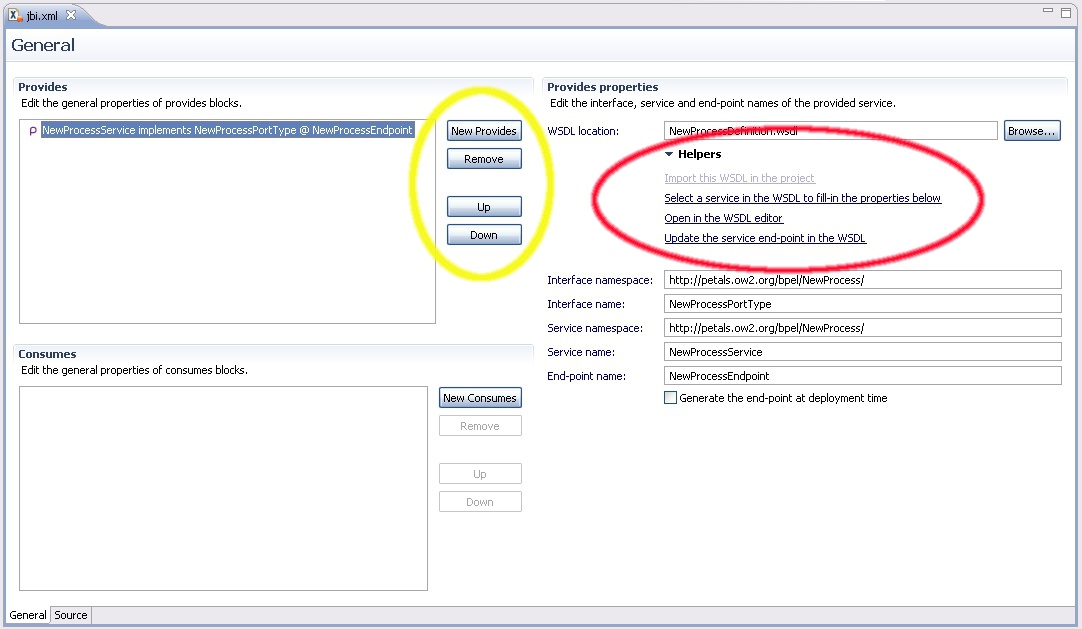
Task: Click the jbi.xml file icon in tab
Action: (17, 15)
